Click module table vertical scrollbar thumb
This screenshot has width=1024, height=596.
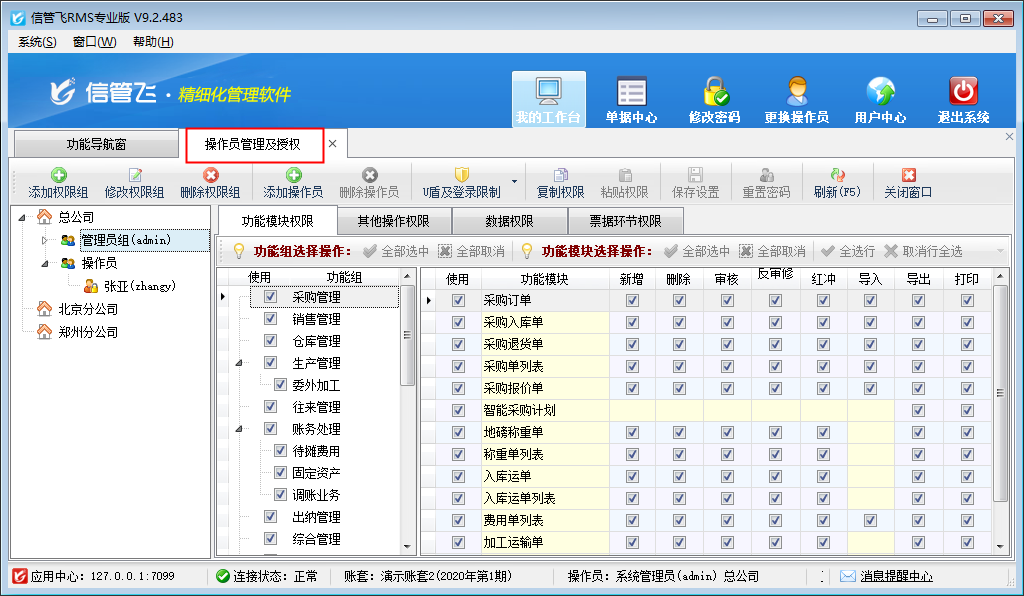point(1000,393)
